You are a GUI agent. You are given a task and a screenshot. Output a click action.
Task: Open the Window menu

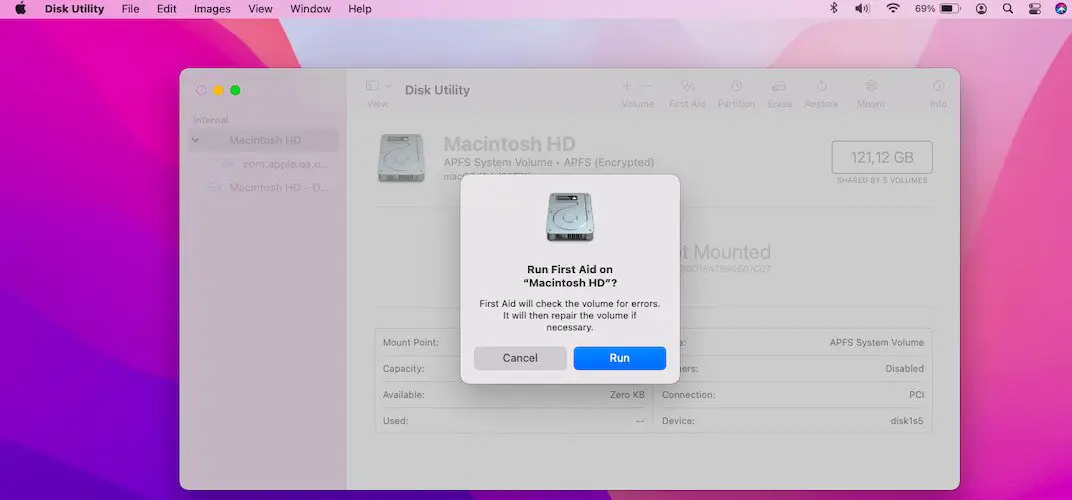point(310,9)
